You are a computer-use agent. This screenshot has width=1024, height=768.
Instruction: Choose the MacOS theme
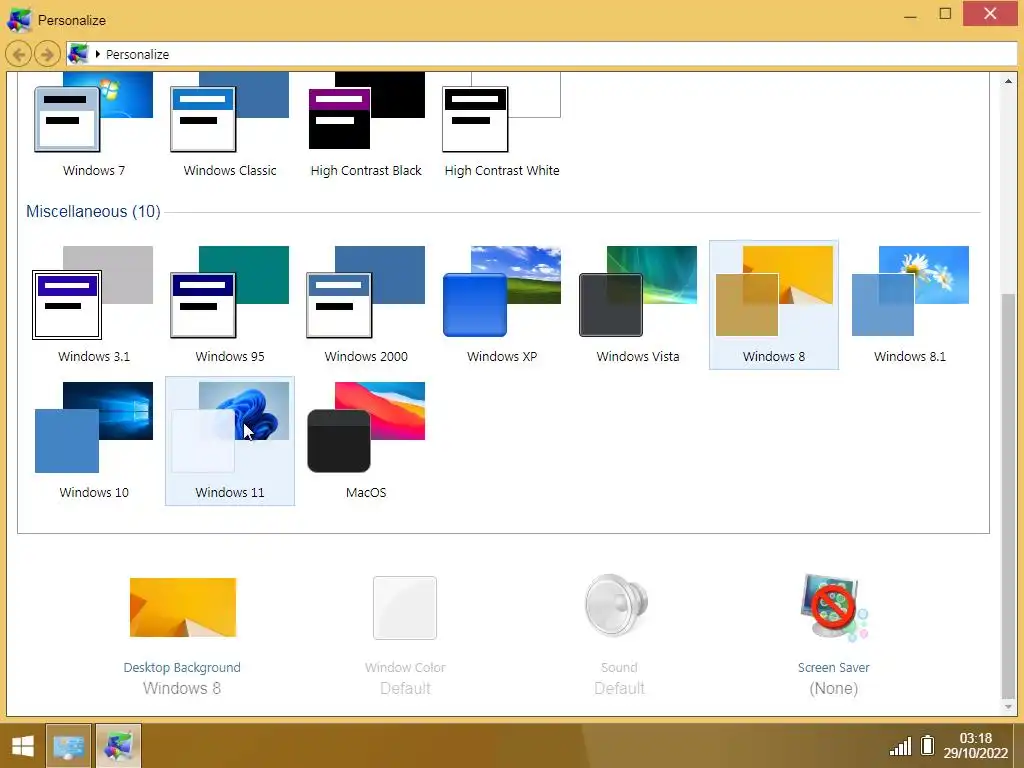click(366, 441)
